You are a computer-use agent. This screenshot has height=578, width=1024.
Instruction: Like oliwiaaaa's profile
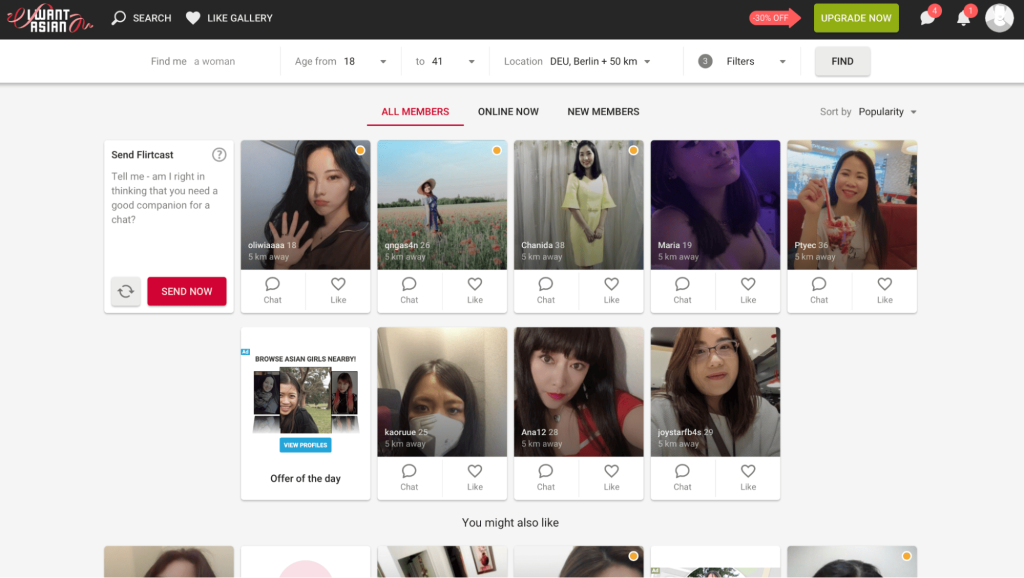tap(338, 291)
